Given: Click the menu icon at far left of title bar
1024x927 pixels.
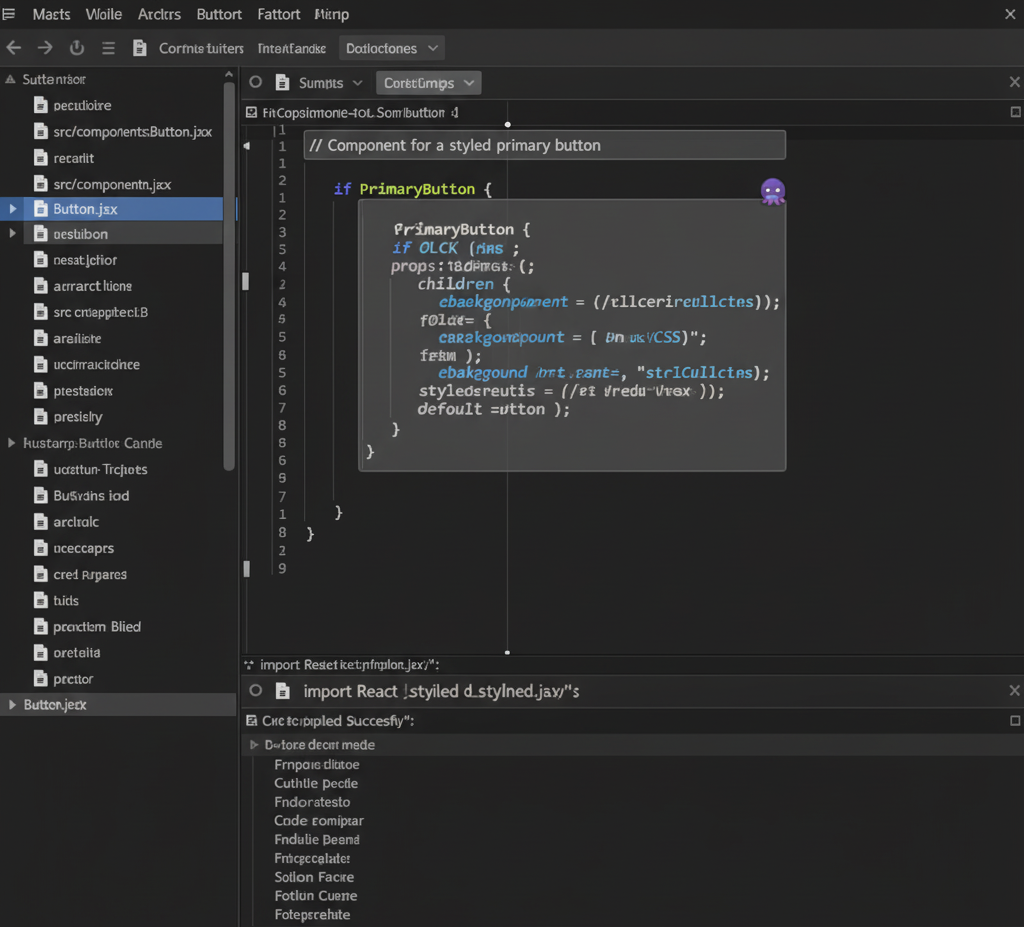Looking at the screenshot, I should point(11,14).
